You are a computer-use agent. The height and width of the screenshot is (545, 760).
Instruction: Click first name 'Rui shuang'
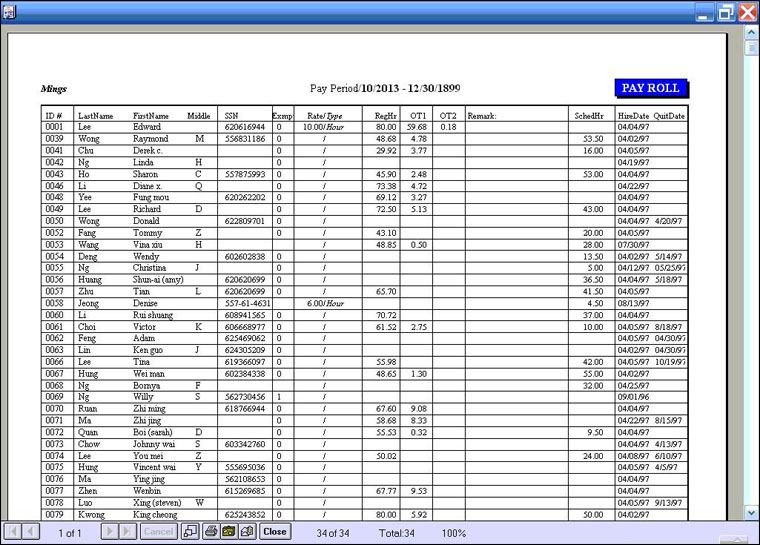[153, 315]
